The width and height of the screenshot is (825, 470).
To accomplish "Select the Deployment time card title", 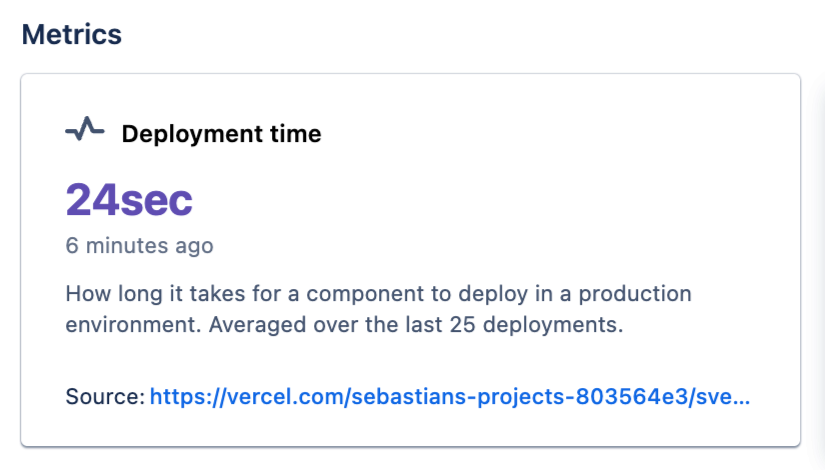I will tap(221, 133).
